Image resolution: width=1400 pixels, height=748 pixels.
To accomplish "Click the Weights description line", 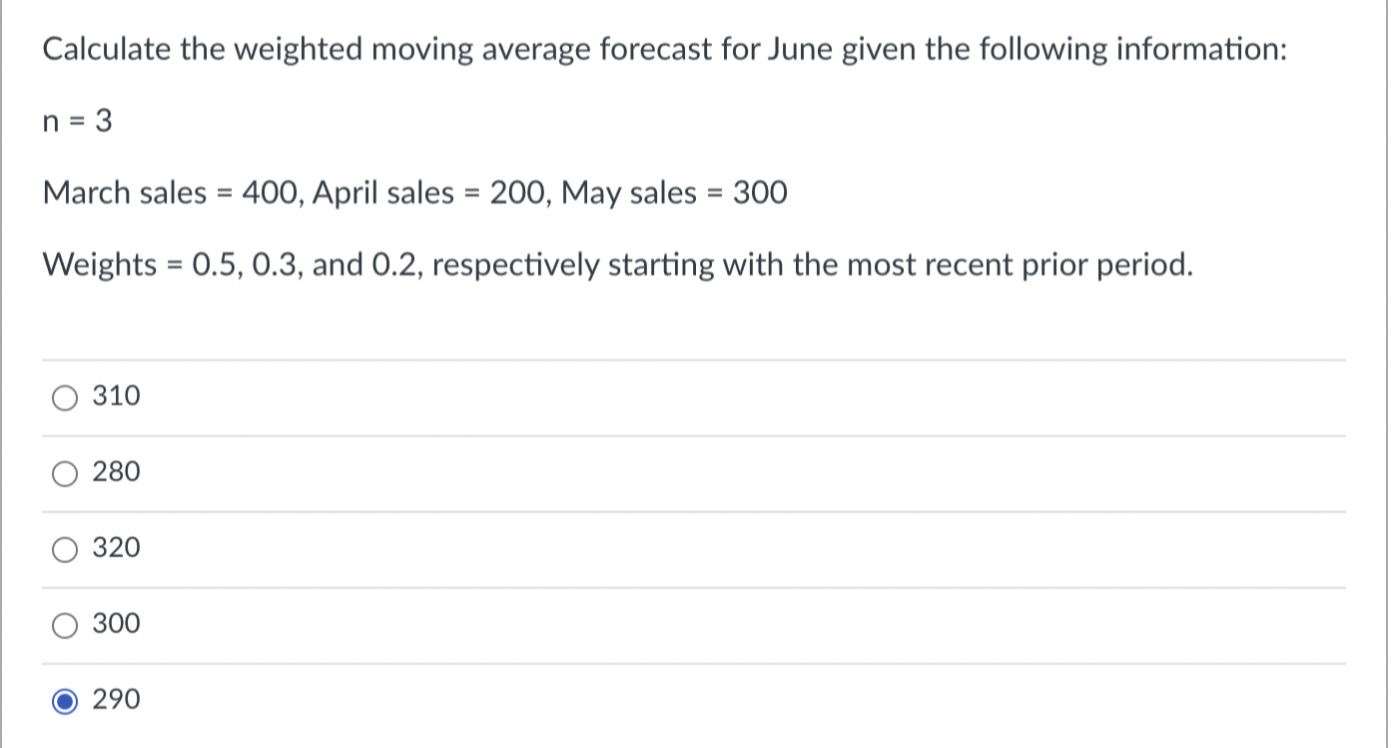I will 617,264.
